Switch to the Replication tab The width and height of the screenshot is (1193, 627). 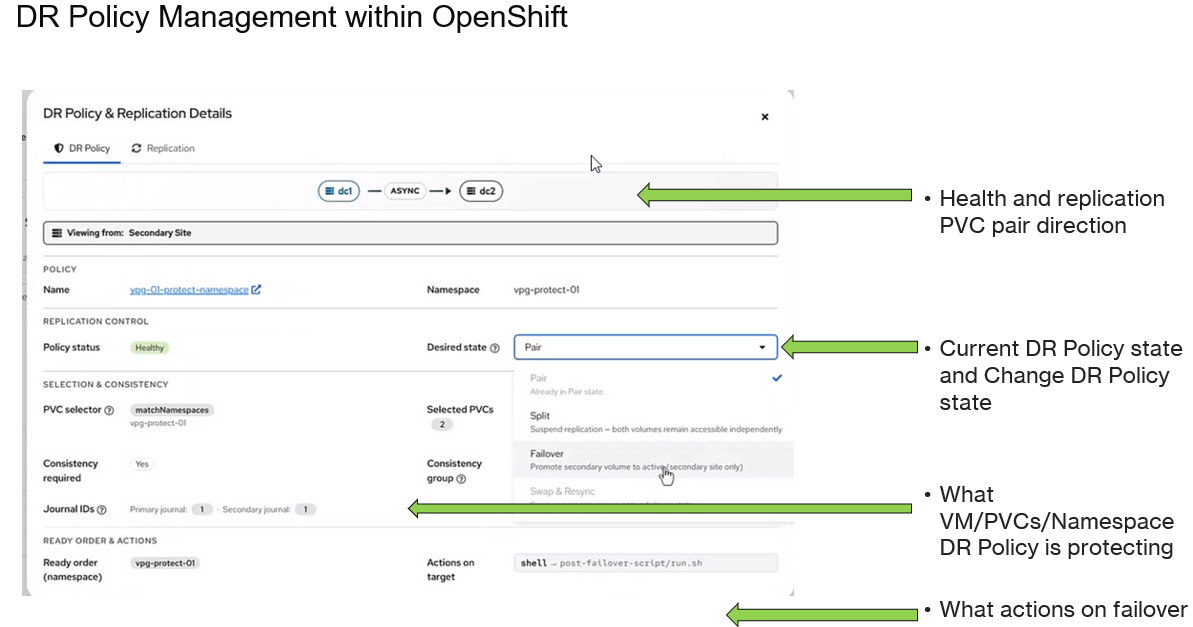[163, 148]
